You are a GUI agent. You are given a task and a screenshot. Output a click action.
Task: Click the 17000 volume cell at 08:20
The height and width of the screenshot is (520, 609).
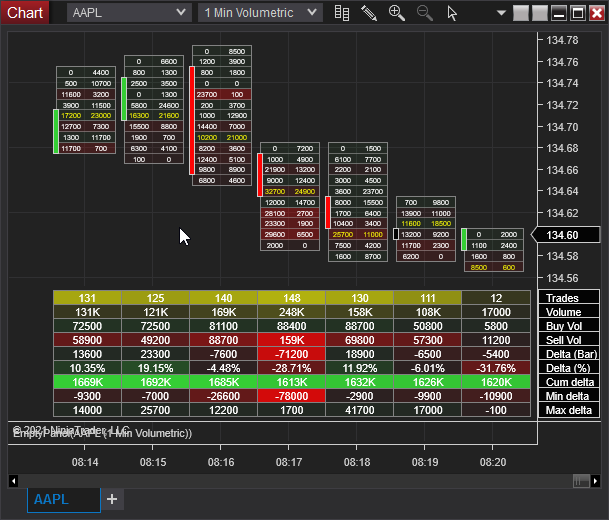click(x=496, y=312)
